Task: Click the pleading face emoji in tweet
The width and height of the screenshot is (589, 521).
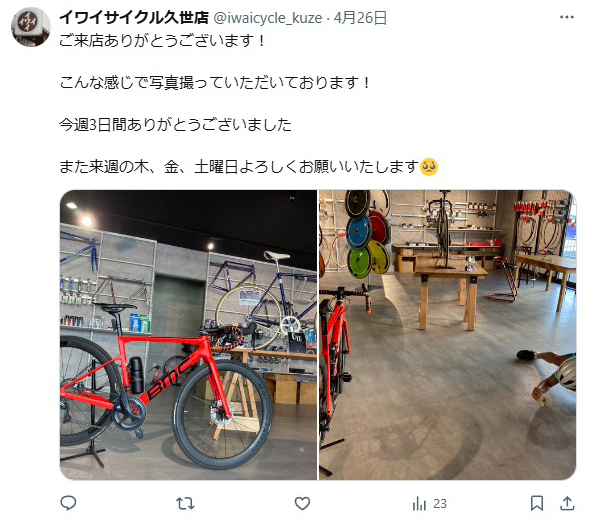Action: tap(429, 167)
